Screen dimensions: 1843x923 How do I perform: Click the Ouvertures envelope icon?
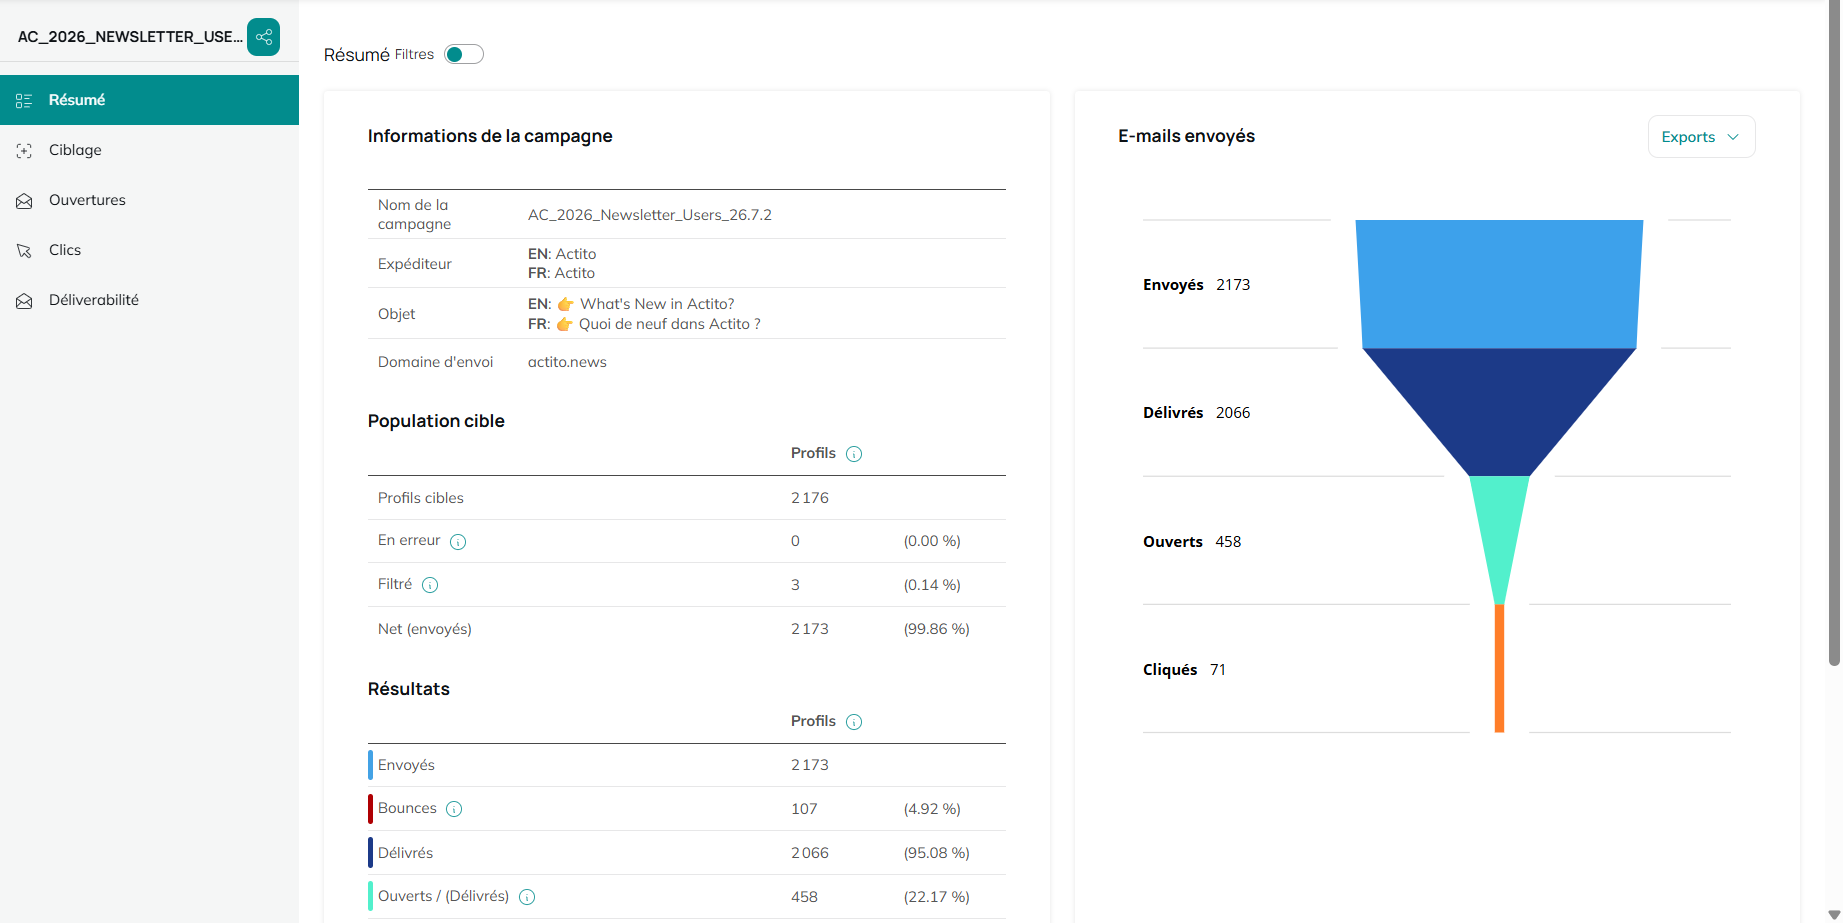24,200
